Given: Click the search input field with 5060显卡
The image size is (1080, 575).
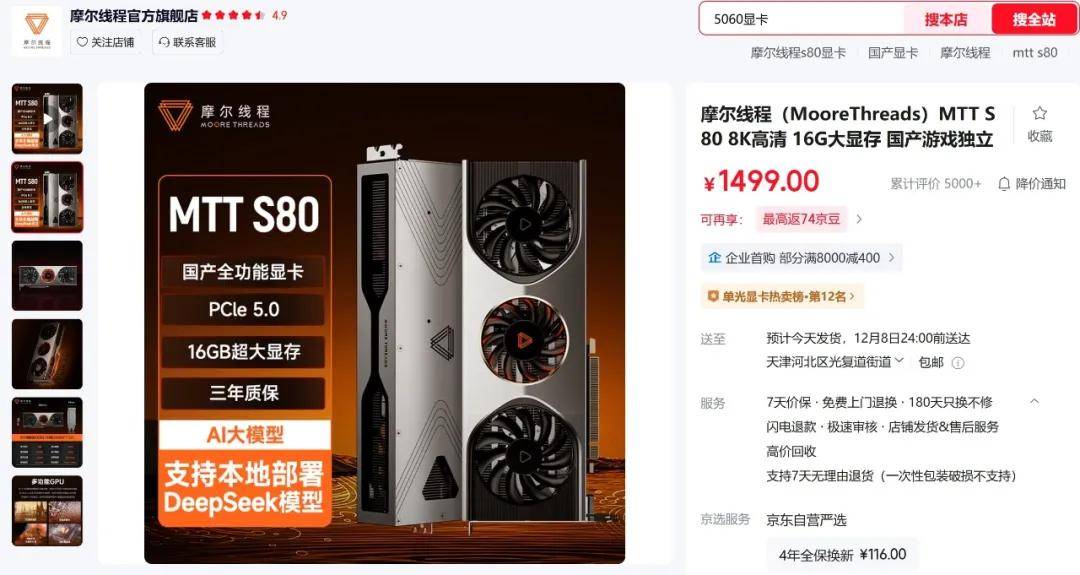Looking at the screenshot, I should coord(802,19).
